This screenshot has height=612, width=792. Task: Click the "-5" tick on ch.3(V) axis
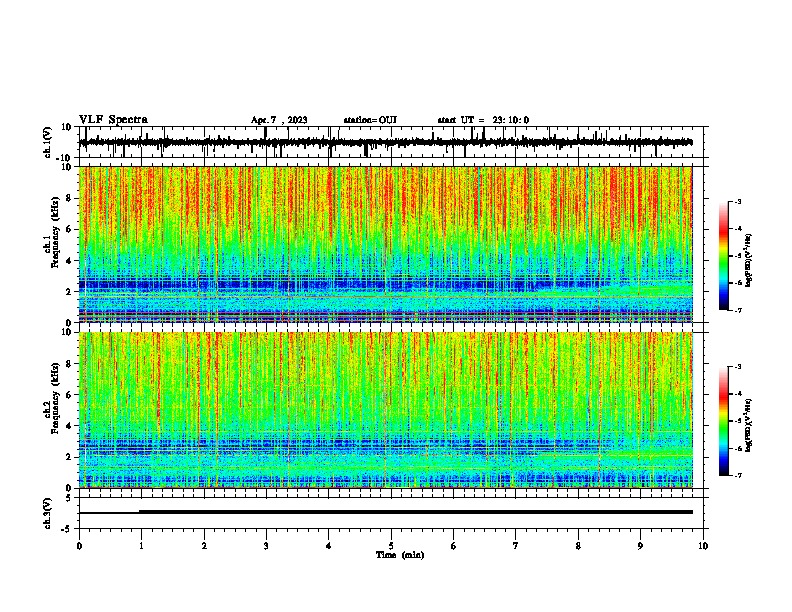(x=67, y=529)
